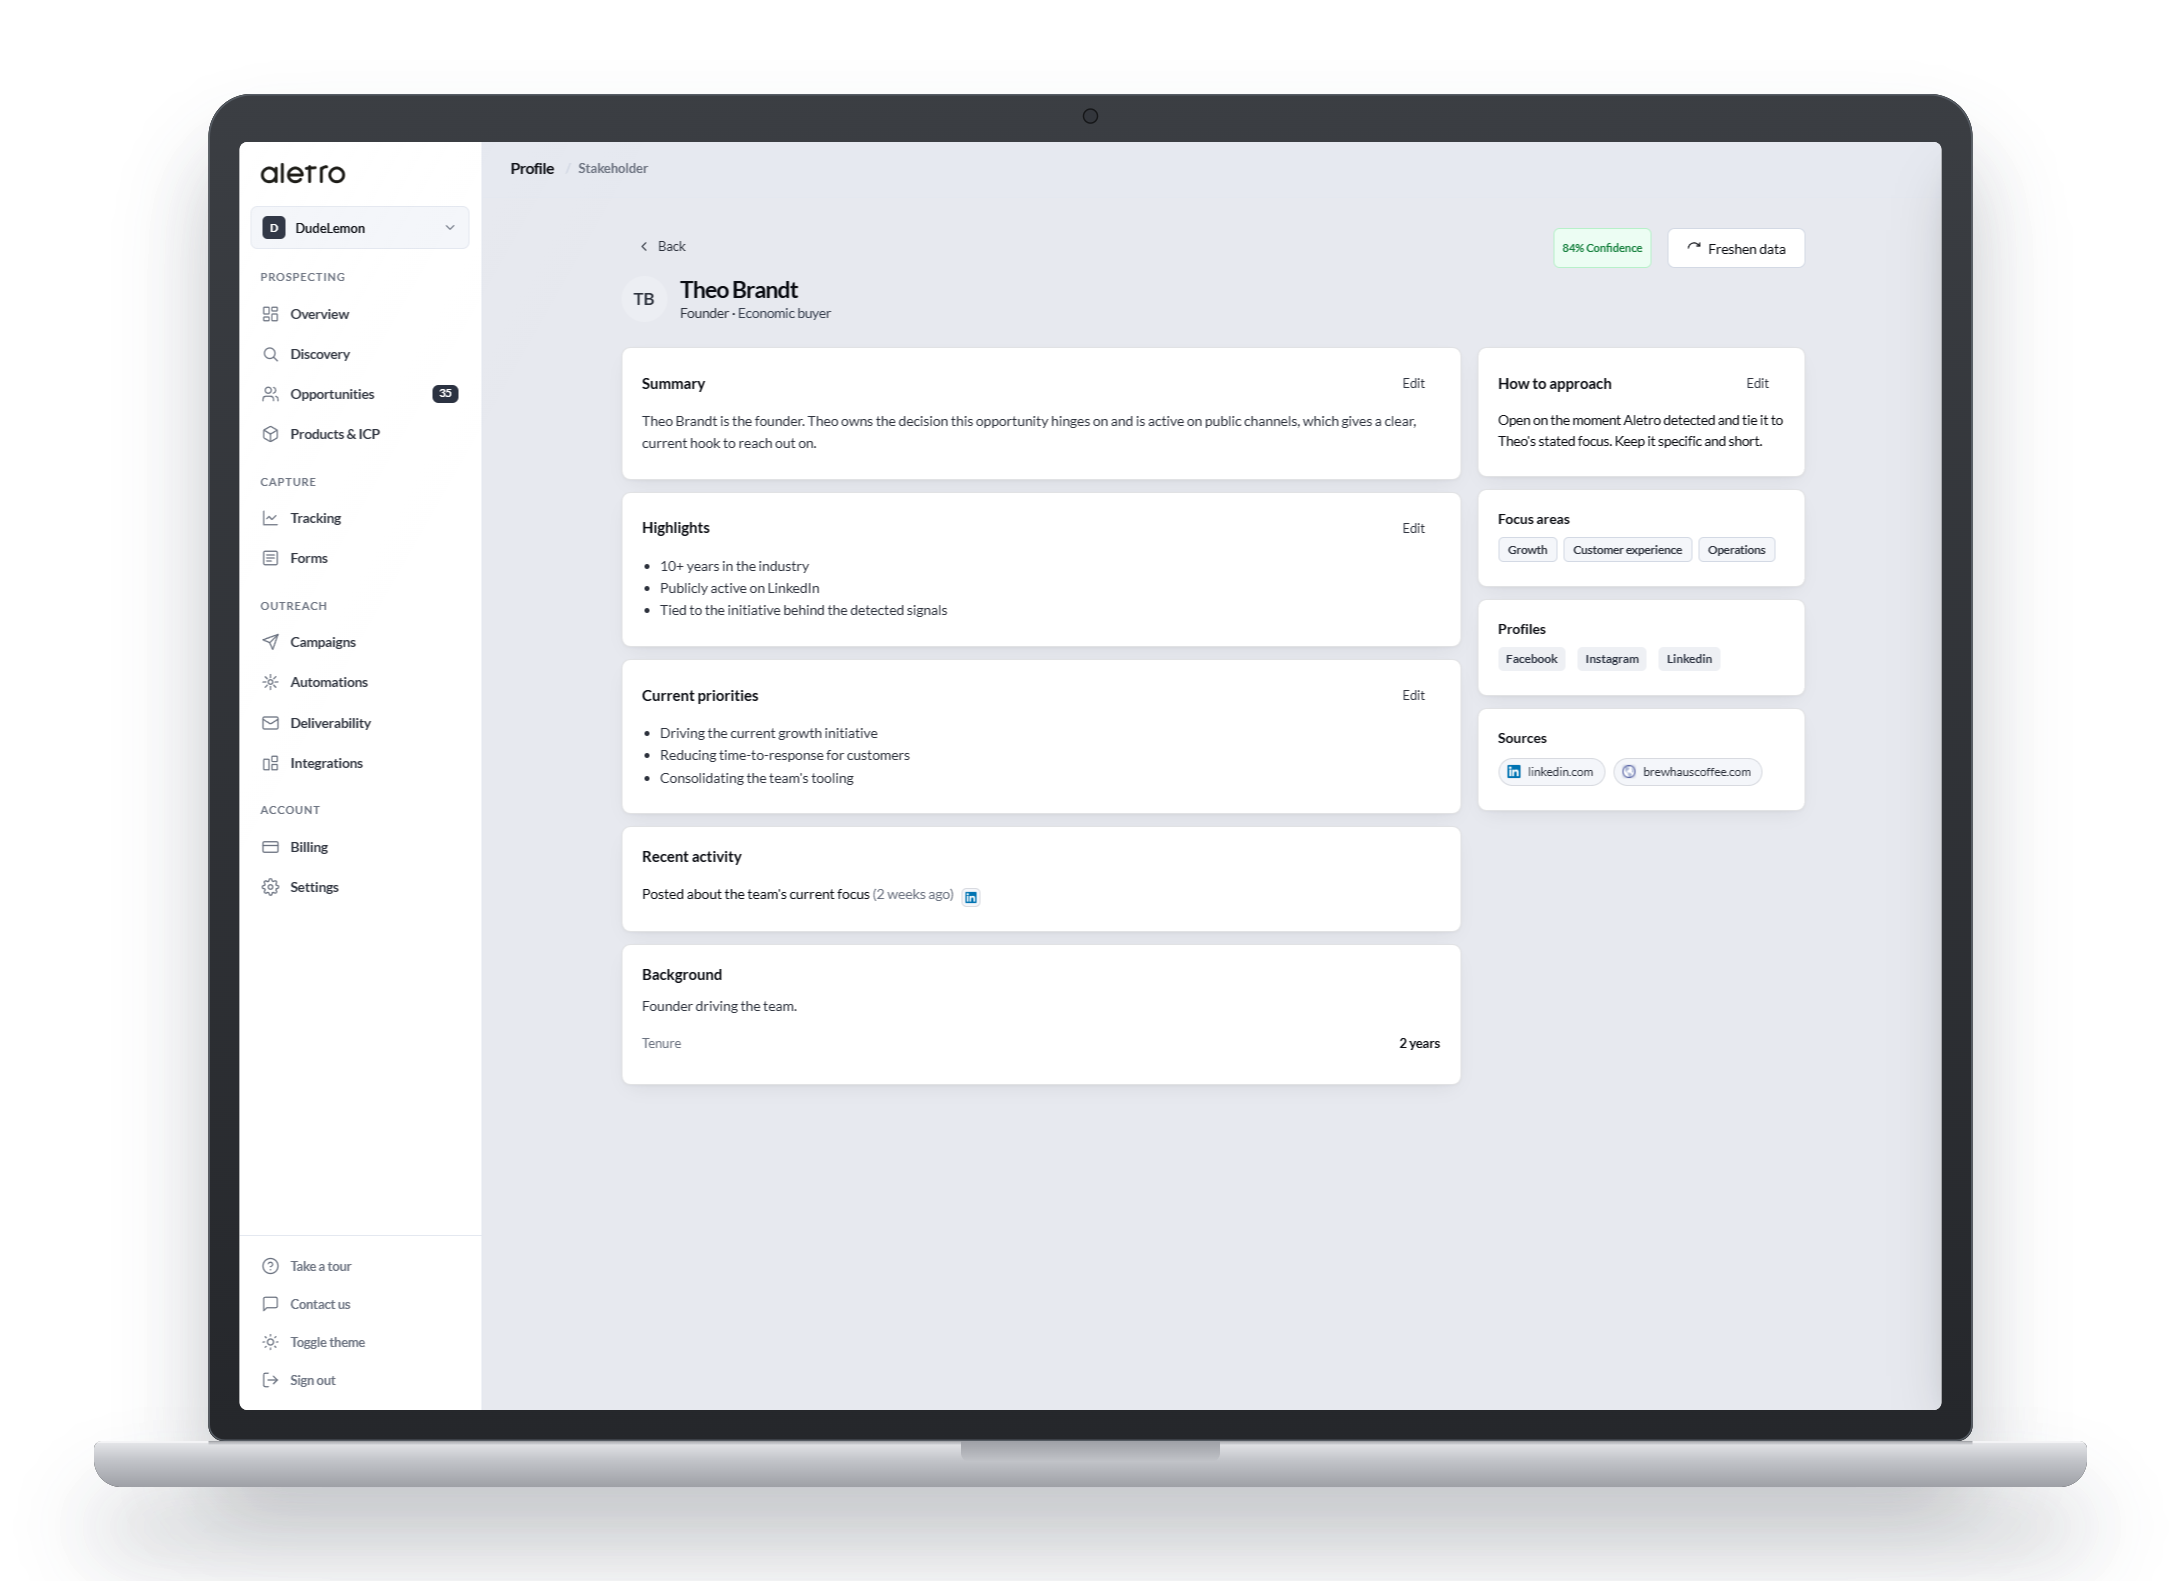The height and width of the screenshot is (1581, 2181).
Task: Edit How to approach card
Action: 1757,383
